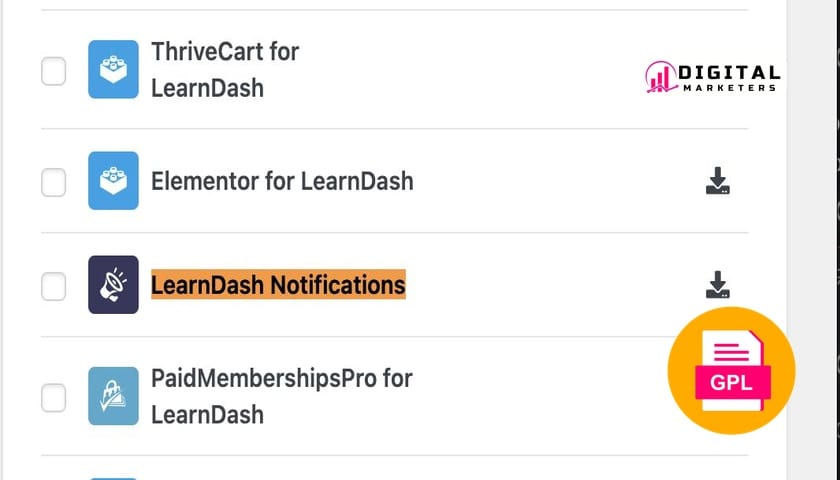Open the ThriveCart for LearnDash title

point(225,70)
